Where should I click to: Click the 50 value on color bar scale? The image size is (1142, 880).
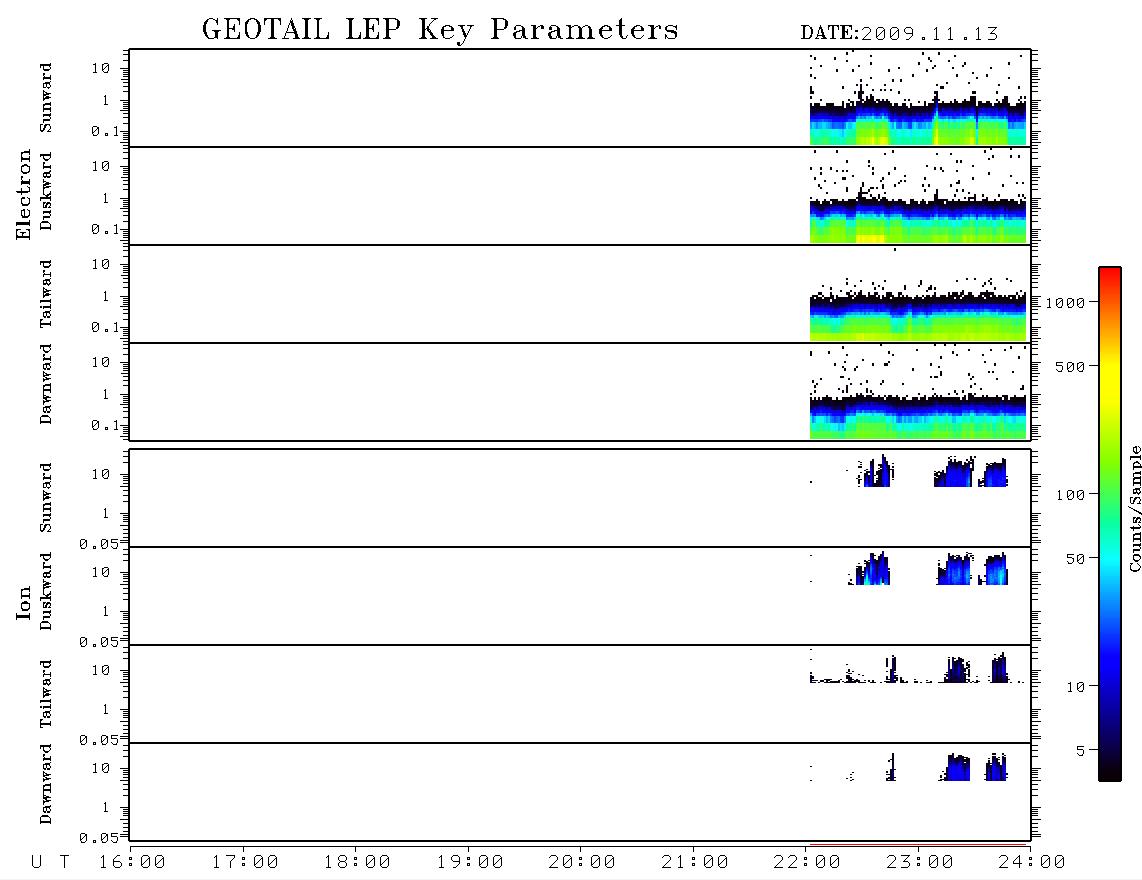tap(1075, 559)
